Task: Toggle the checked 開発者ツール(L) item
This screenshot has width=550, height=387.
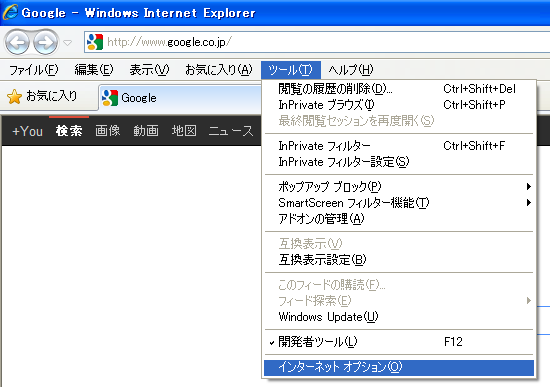Action: (x=399, y=341)
